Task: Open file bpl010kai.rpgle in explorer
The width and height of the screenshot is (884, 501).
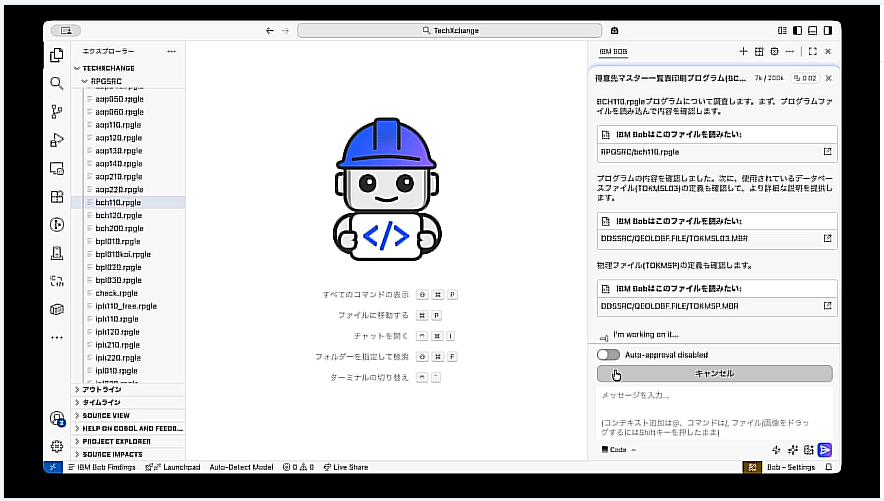Action: (x=129, y=254)
